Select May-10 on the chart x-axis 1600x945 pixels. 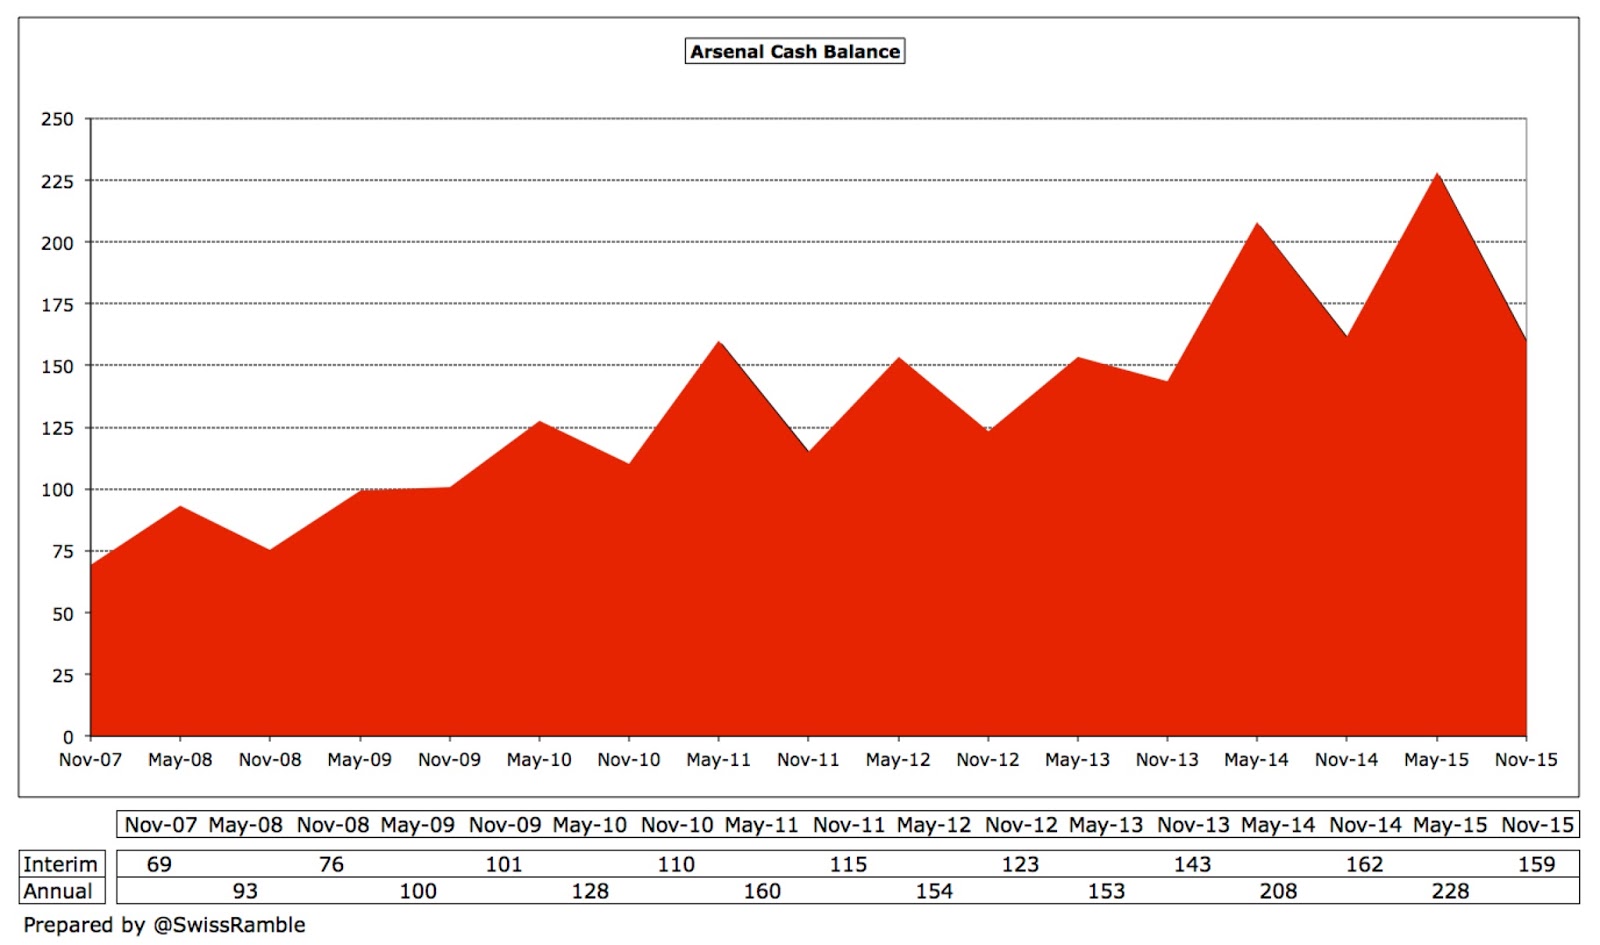539,760
